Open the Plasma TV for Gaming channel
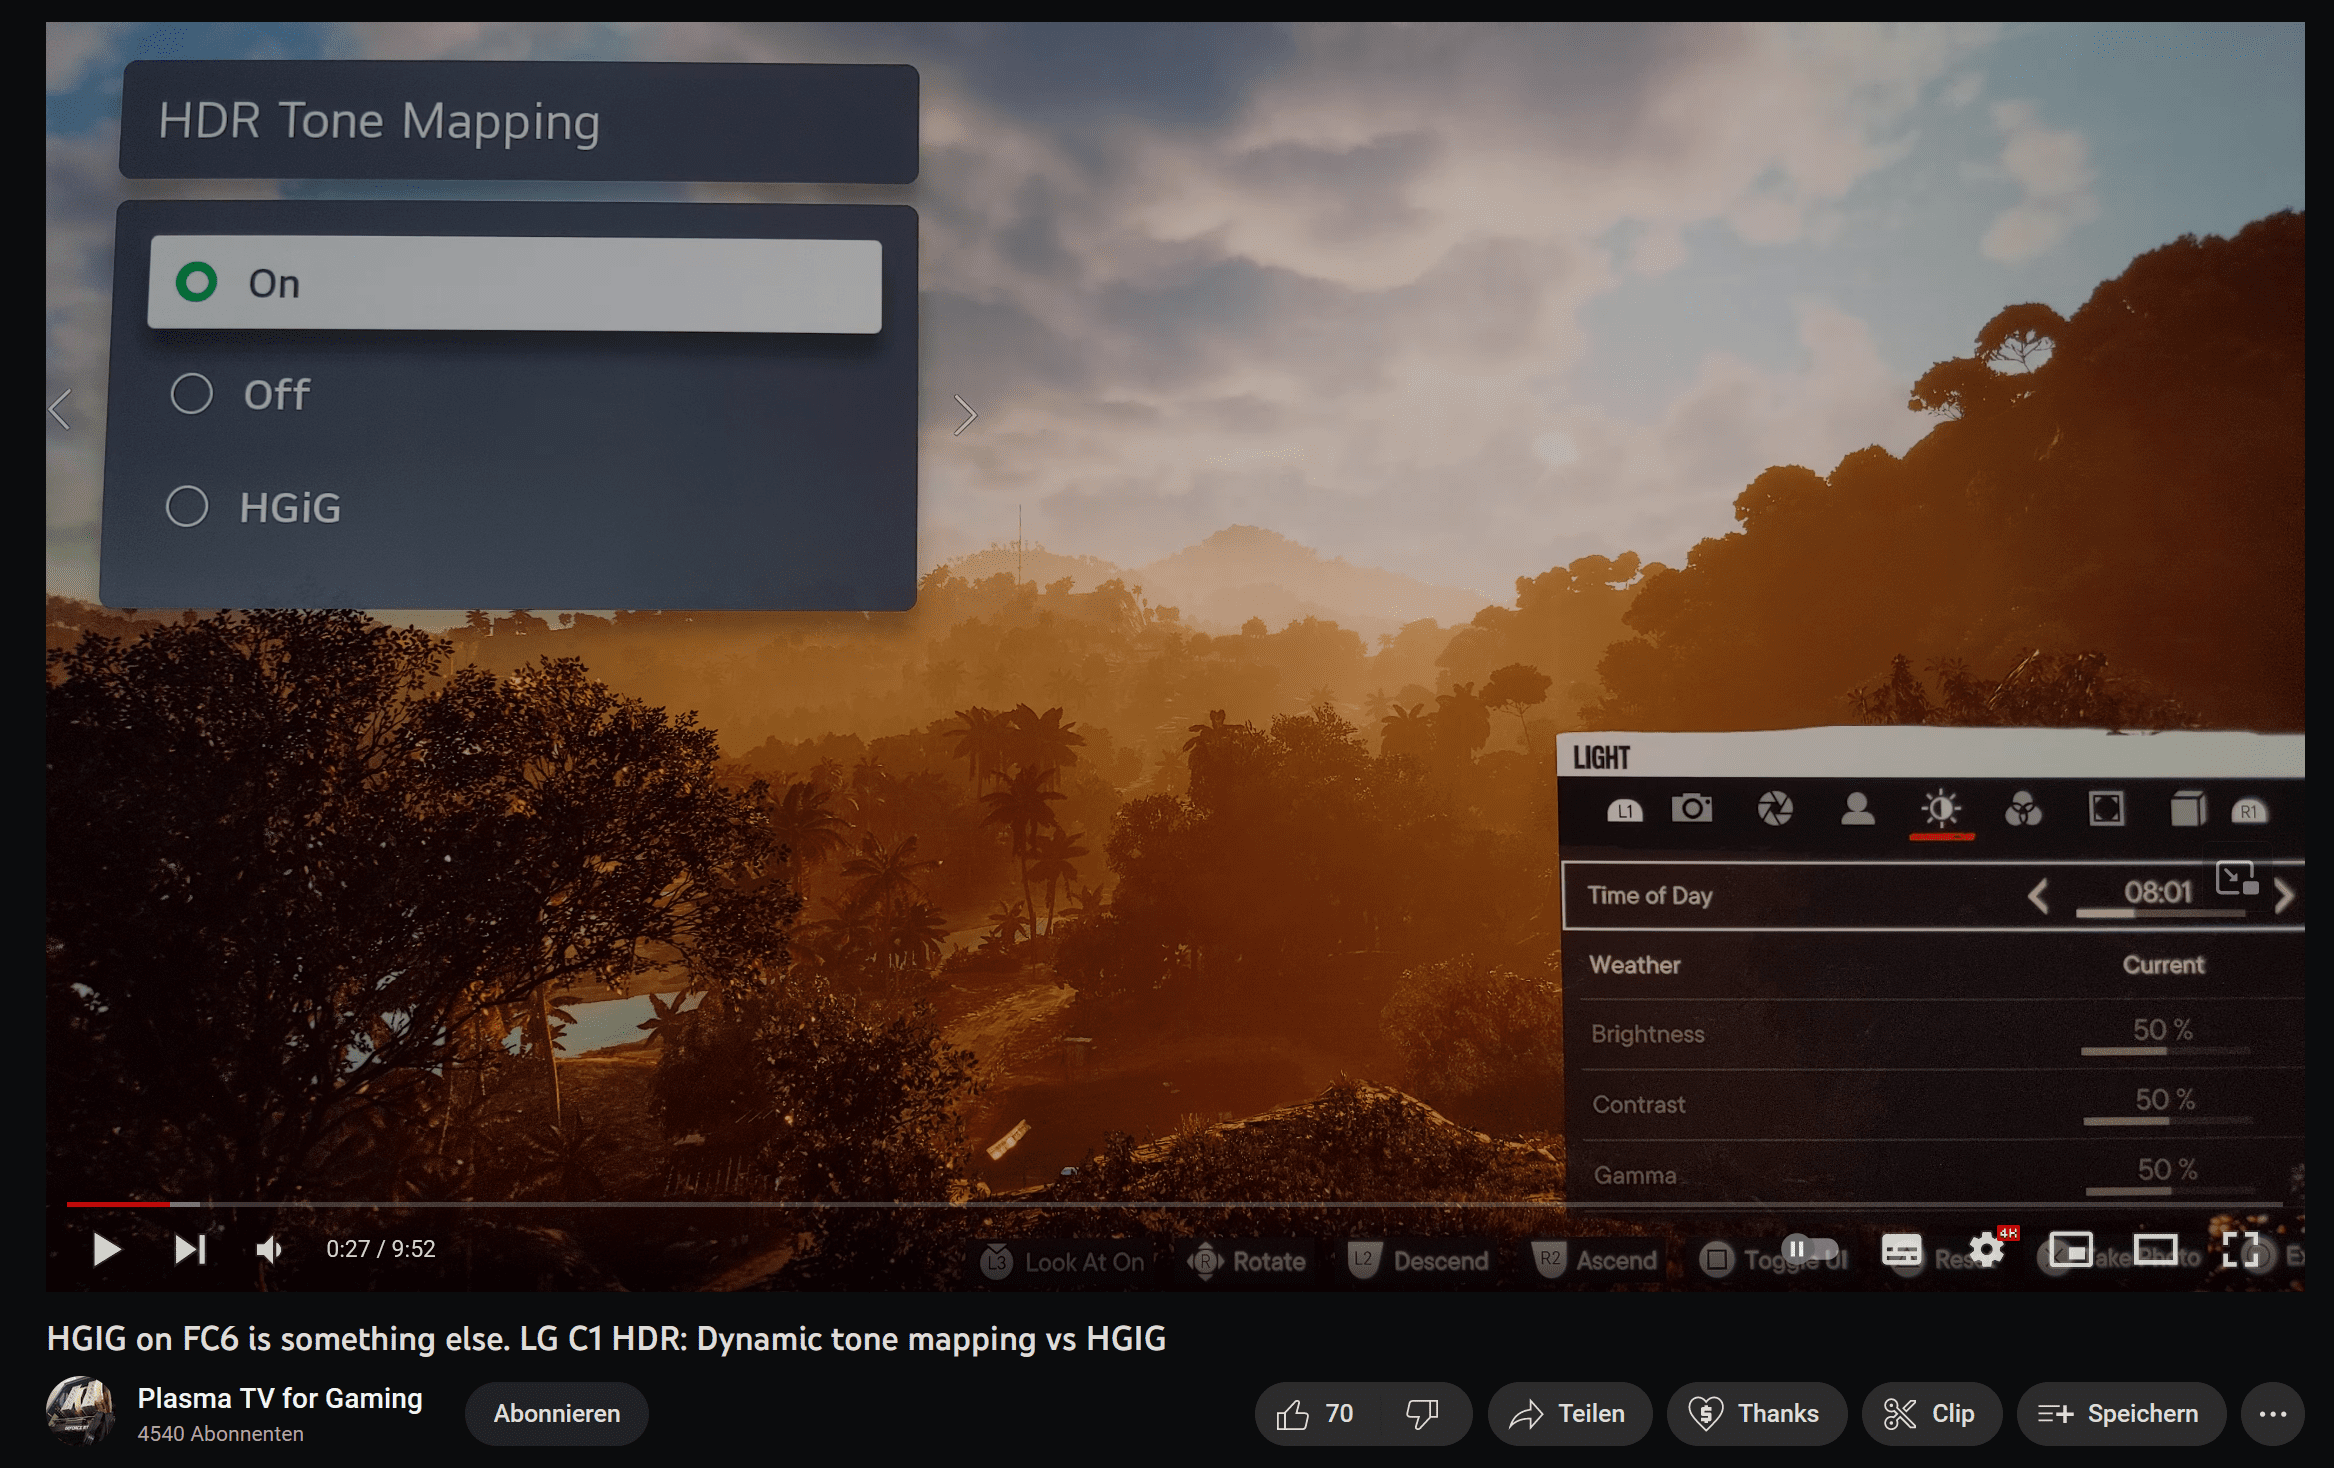Viewport: 2334px width, 1468px height. (280, 1398)
